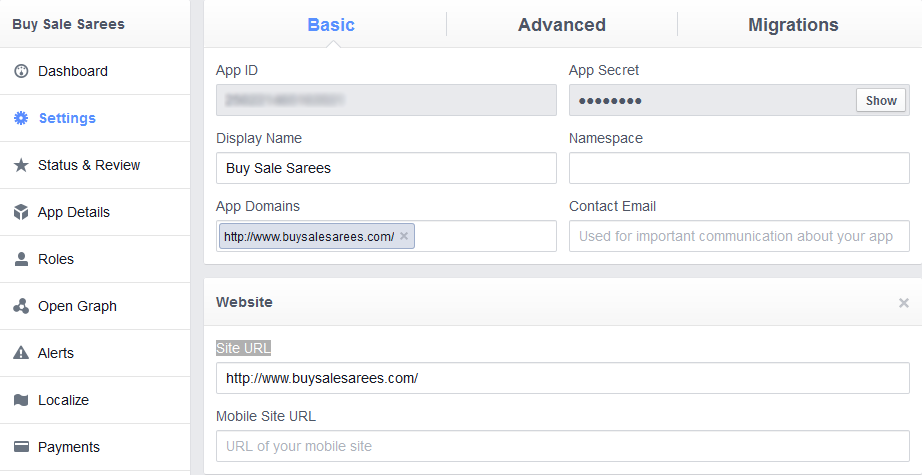922x475 pixels.
Task: Focus the Mobile Site URL field
Action: 563,446
